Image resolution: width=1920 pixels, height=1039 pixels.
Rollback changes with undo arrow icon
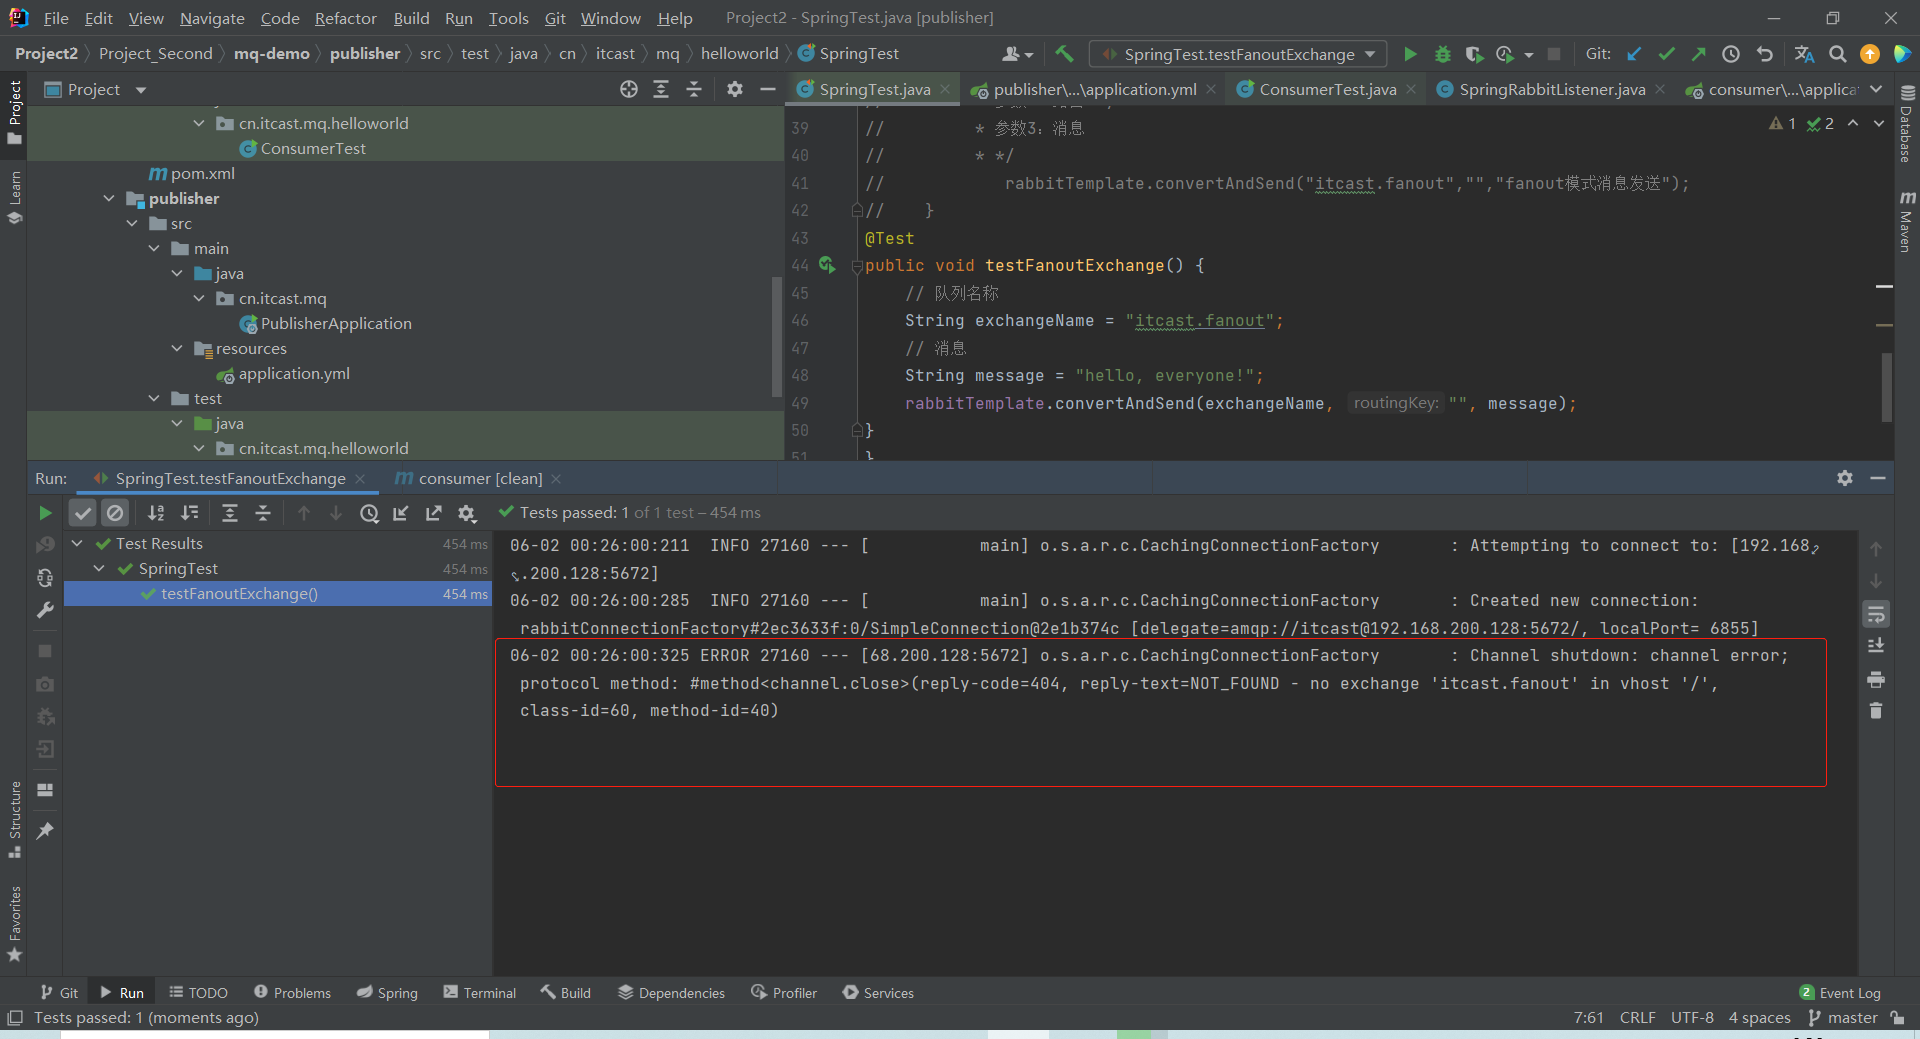click(x=1764, y=54)
